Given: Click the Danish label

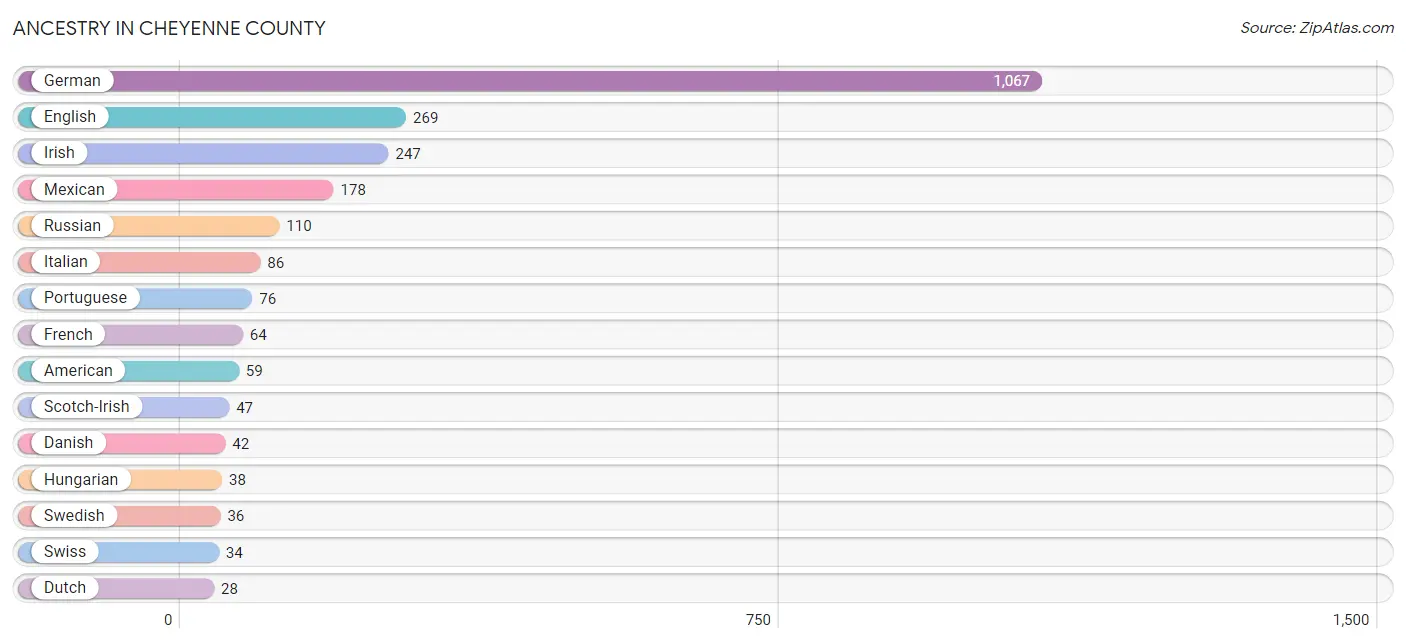Looking at the screenshot, I should [68, 443].
